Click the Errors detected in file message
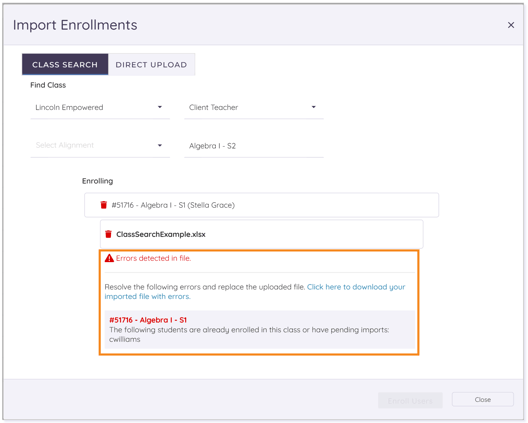This screenshot has width=528, height=423. [x=153, y=258]
